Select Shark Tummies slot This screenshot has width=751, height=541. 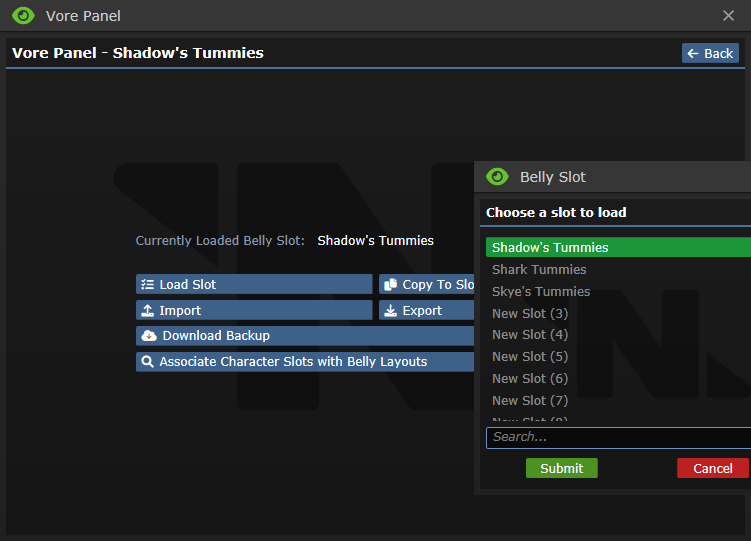coord(618,270)
